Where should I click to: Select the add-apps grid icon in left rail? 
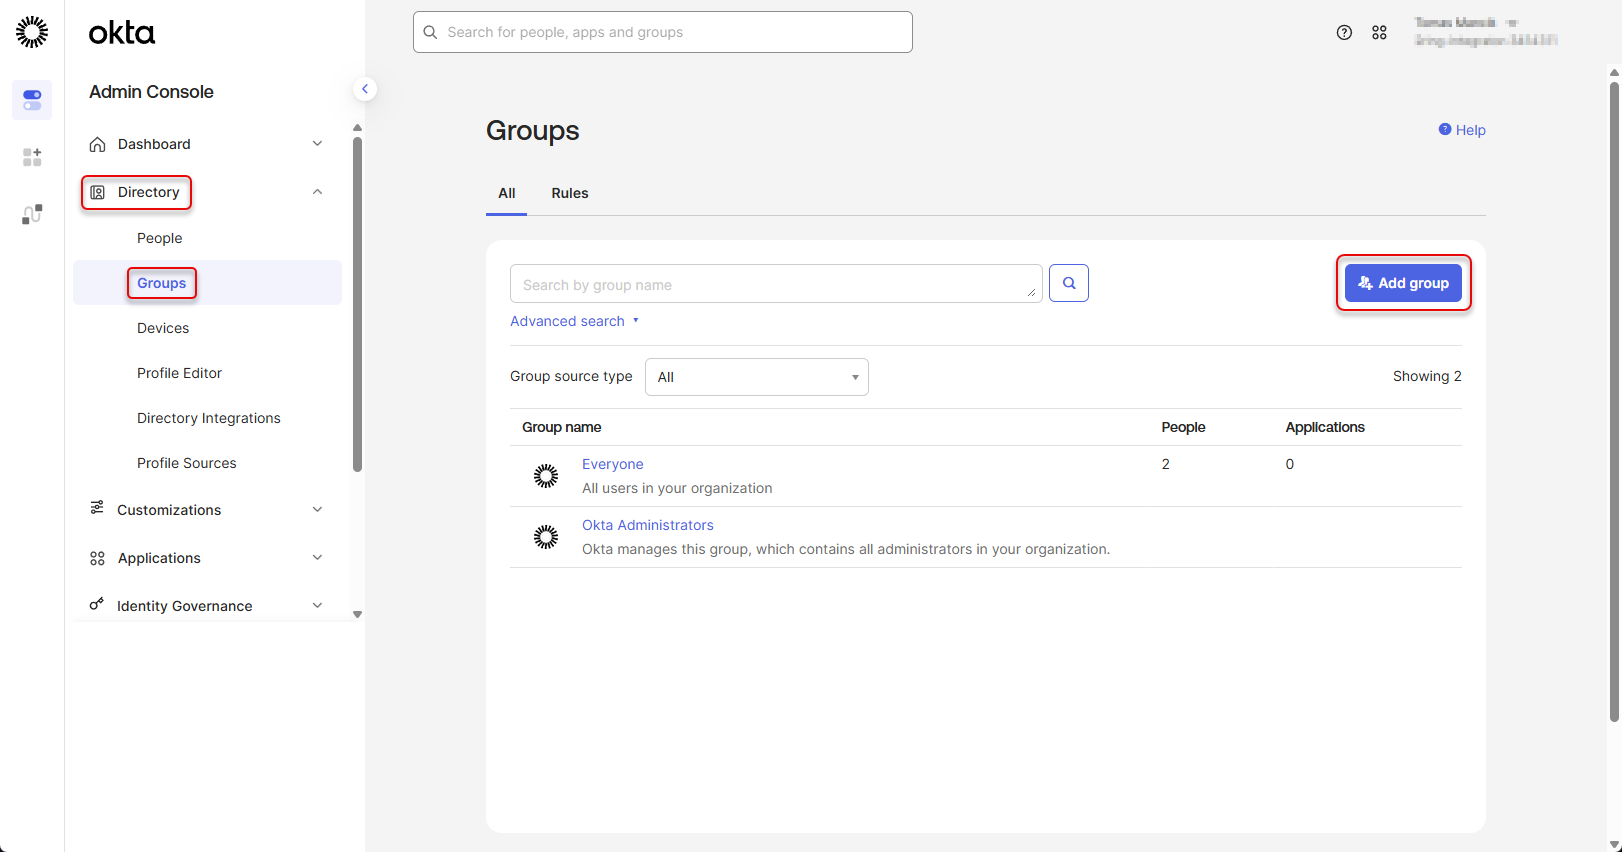[32, 157]
